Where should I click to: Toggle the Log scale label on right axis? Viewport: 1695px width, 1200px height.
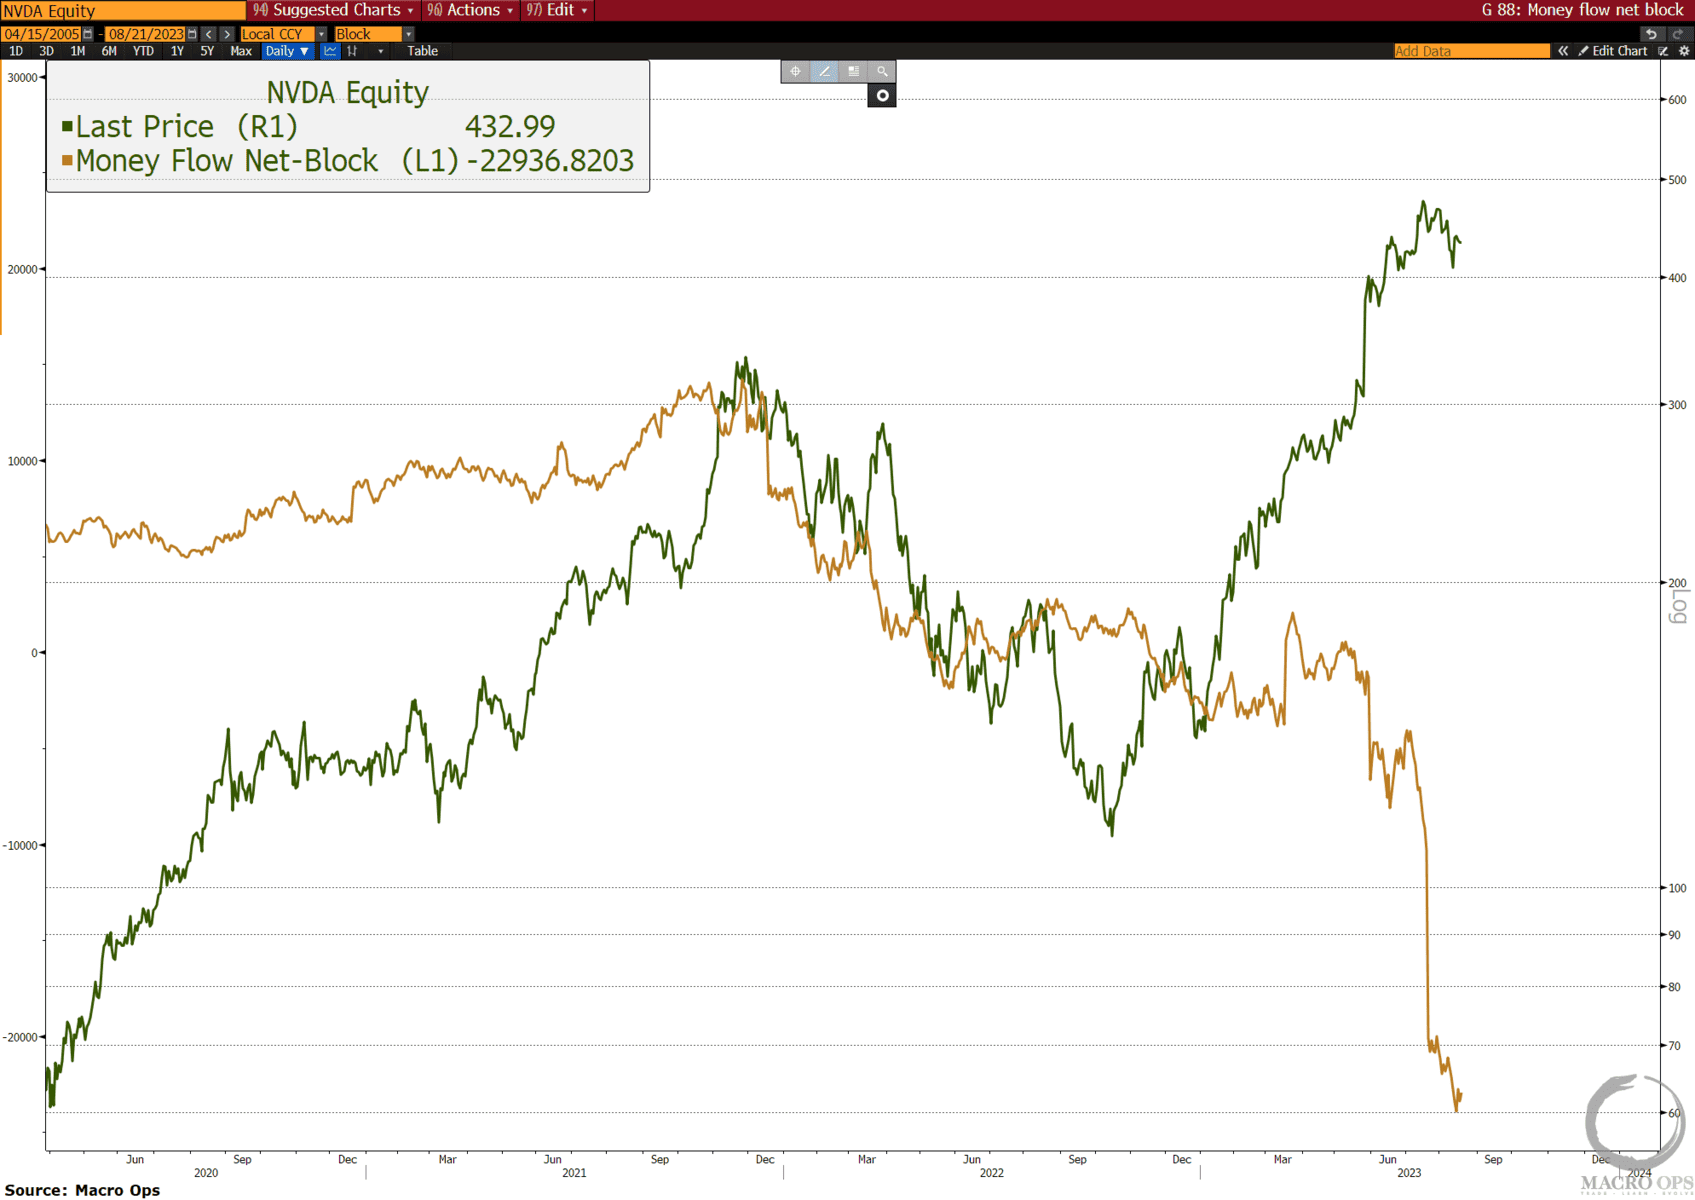tap(1679, 606)
